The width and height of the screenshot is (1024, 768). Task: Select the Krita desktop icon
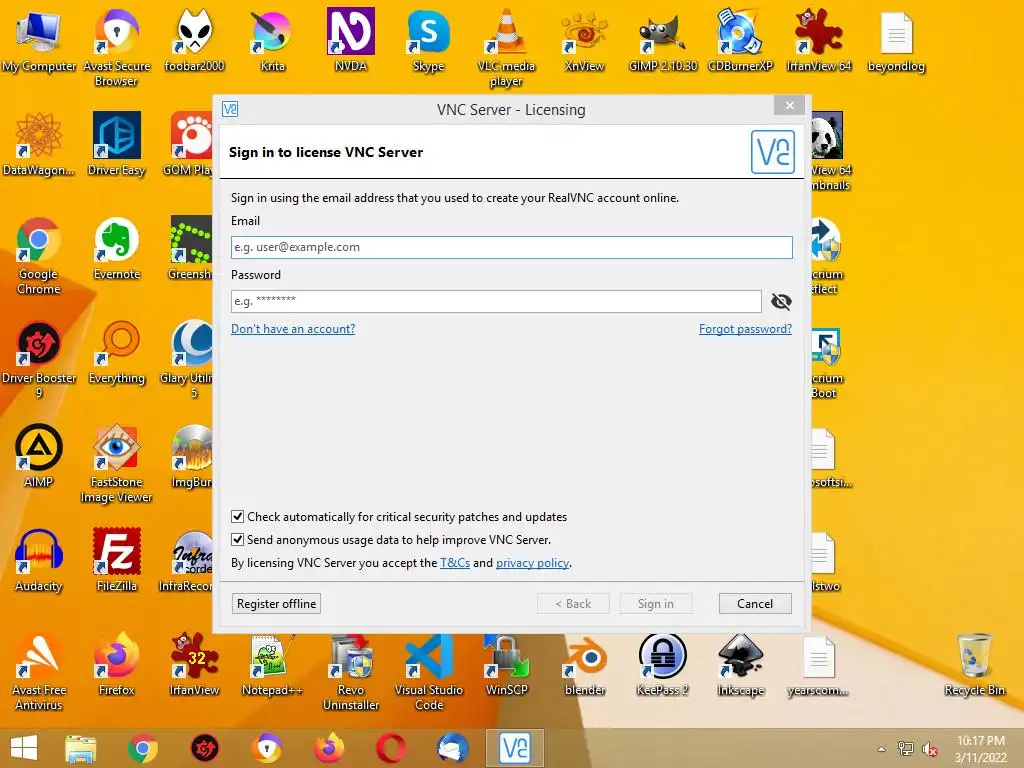[x=272, y=40]
